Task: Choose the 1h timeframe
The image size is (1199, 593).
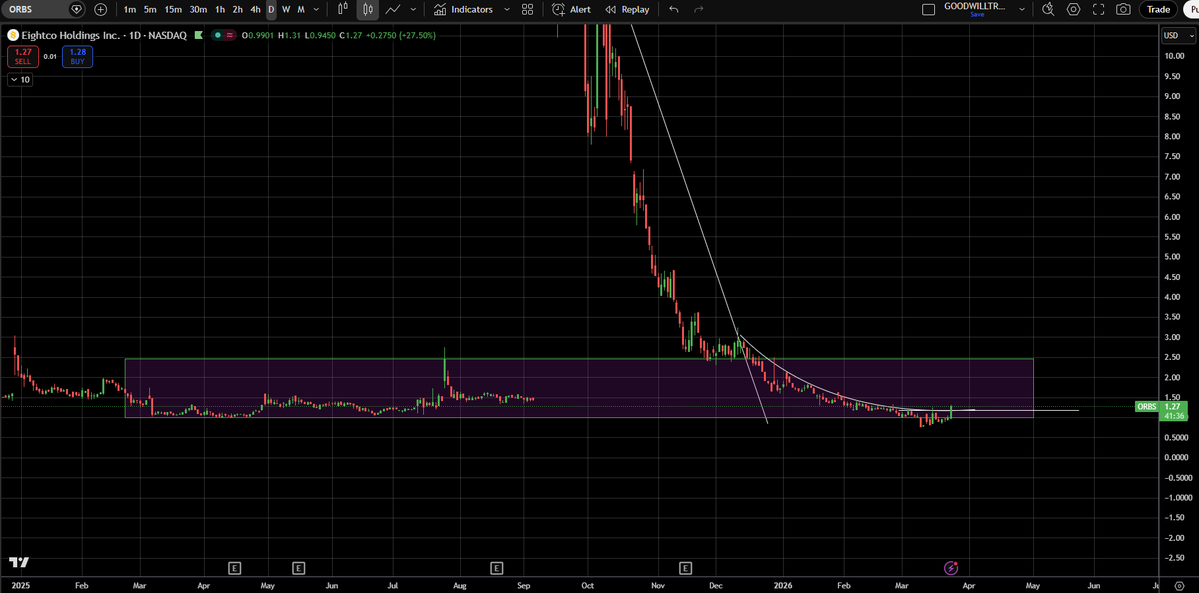Action: point(220,9)
